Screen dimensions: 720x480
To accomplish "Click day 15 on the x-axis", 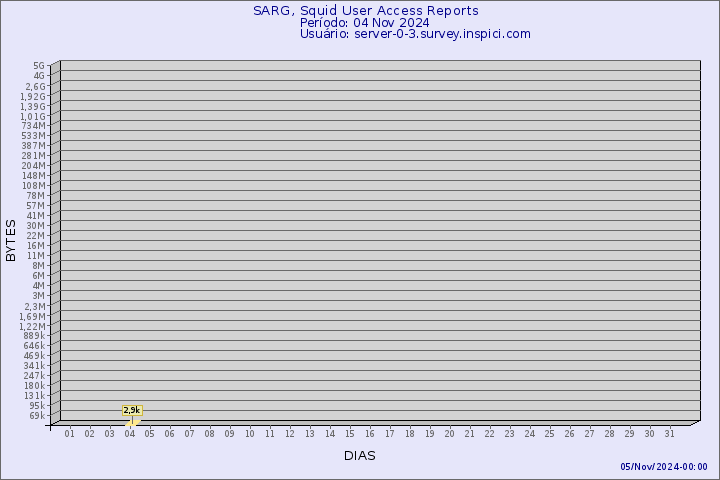I will [350, 434].
